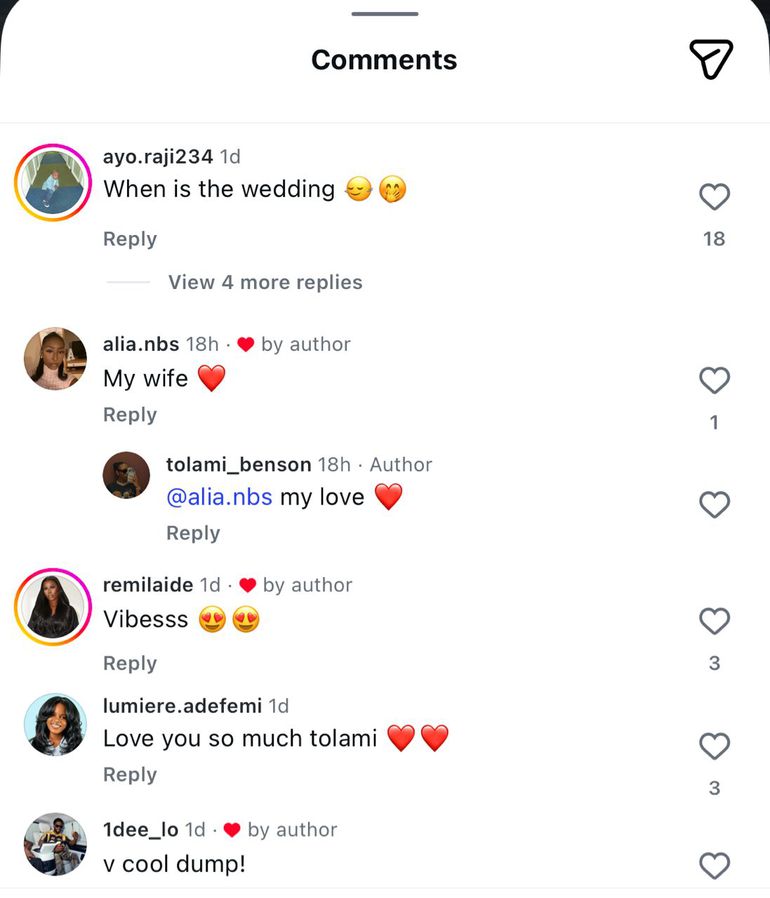Open remilaide username link
The image size is (770, 898).
coord(148,585)
